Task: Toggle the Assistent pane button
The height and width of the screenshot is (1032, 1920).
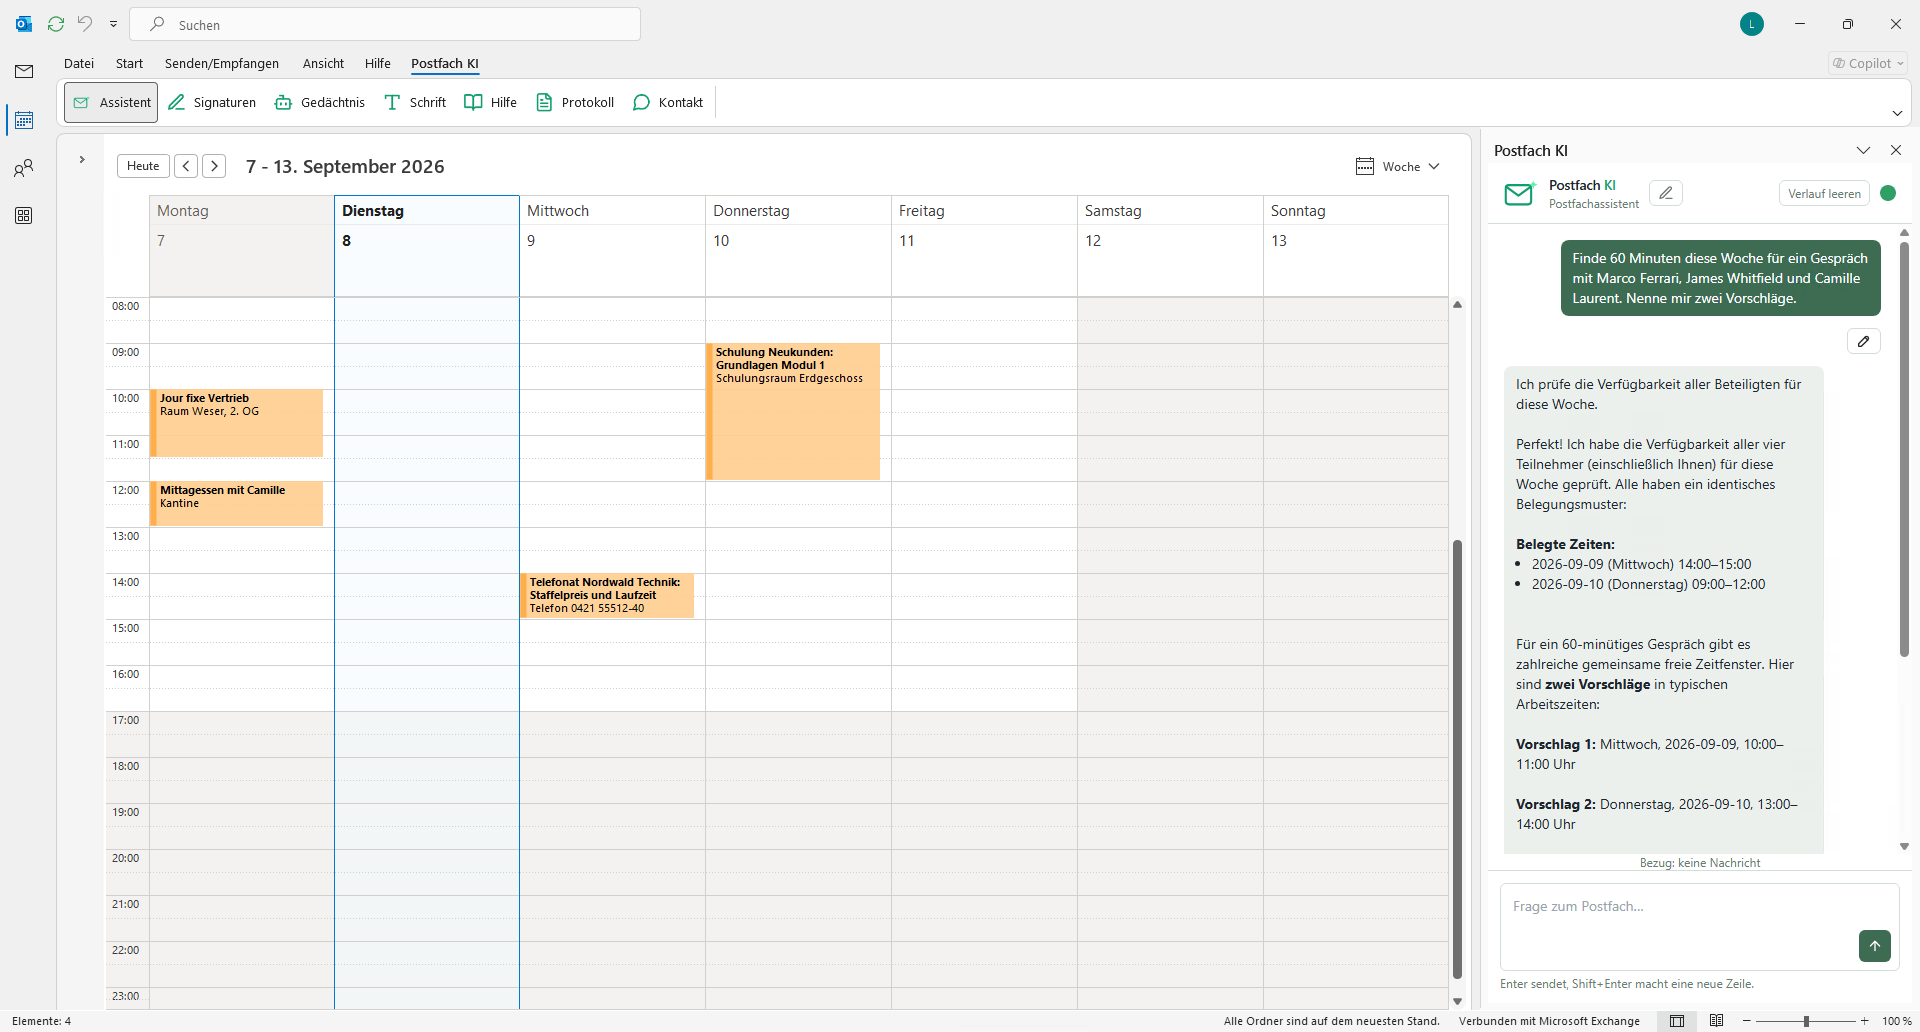Action: point(111,102)
